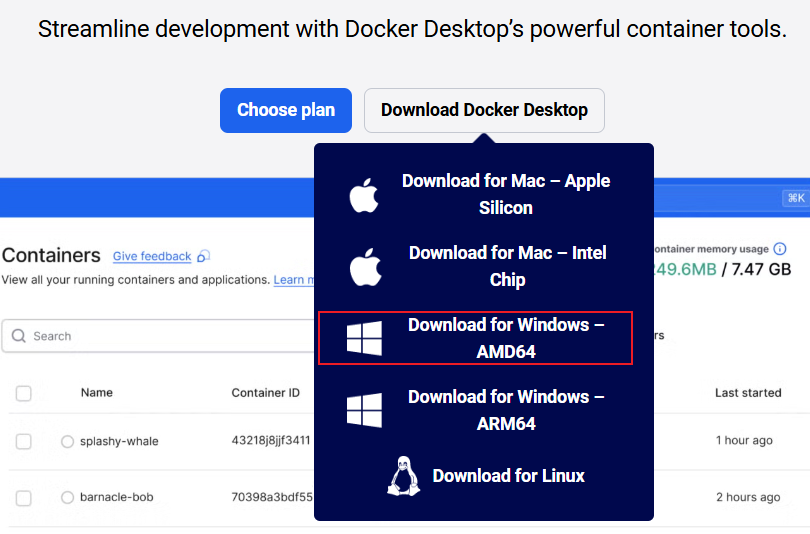
Task: Click the Windows logo next to ARM64 download
Action: point(364,410)
